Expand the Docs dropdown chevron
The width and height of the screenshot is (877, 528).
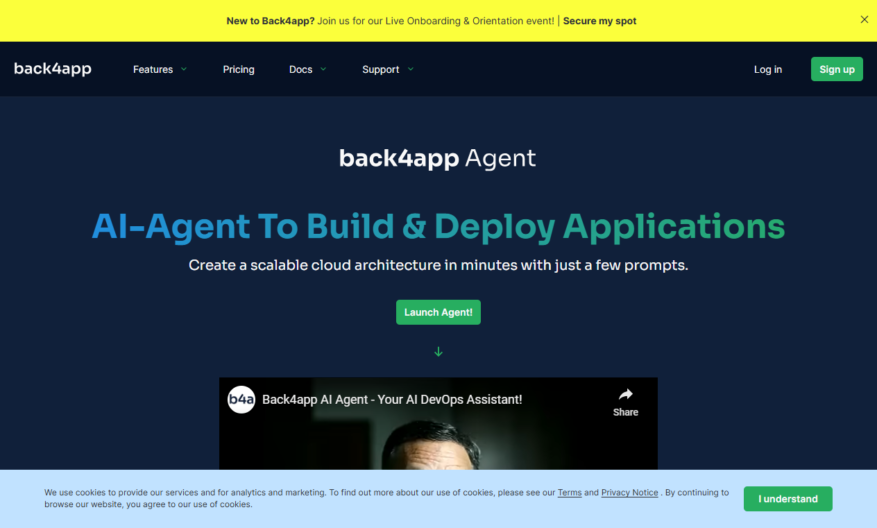[323, 69]
